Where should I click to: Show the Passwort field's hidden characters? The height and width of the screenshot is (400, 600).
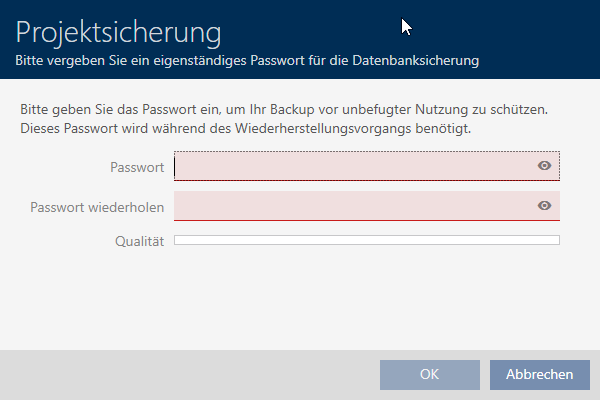point(544,166)
